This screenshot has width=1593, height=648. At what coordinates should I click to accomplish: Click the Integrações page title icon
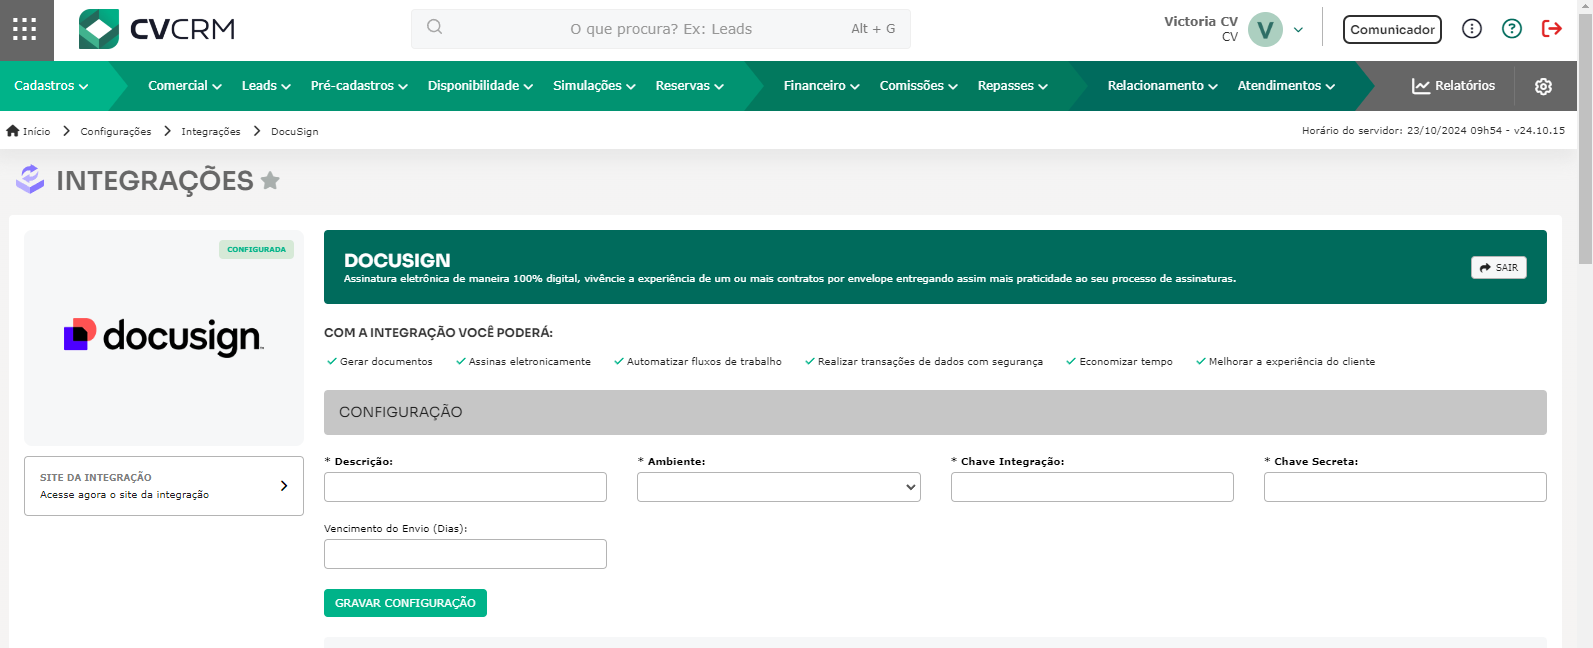[x=31, y=180]
